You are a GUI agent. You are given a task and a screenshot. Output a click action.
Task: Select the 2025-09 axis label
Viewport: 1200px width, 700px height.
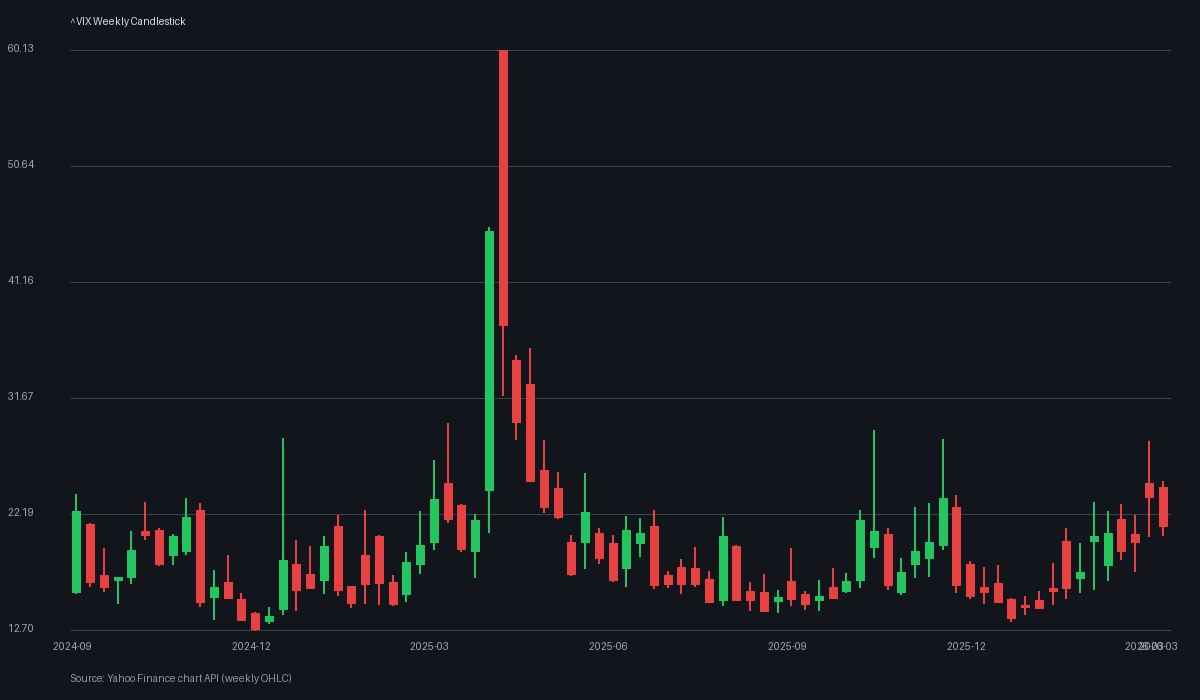[x=787, y=646]
